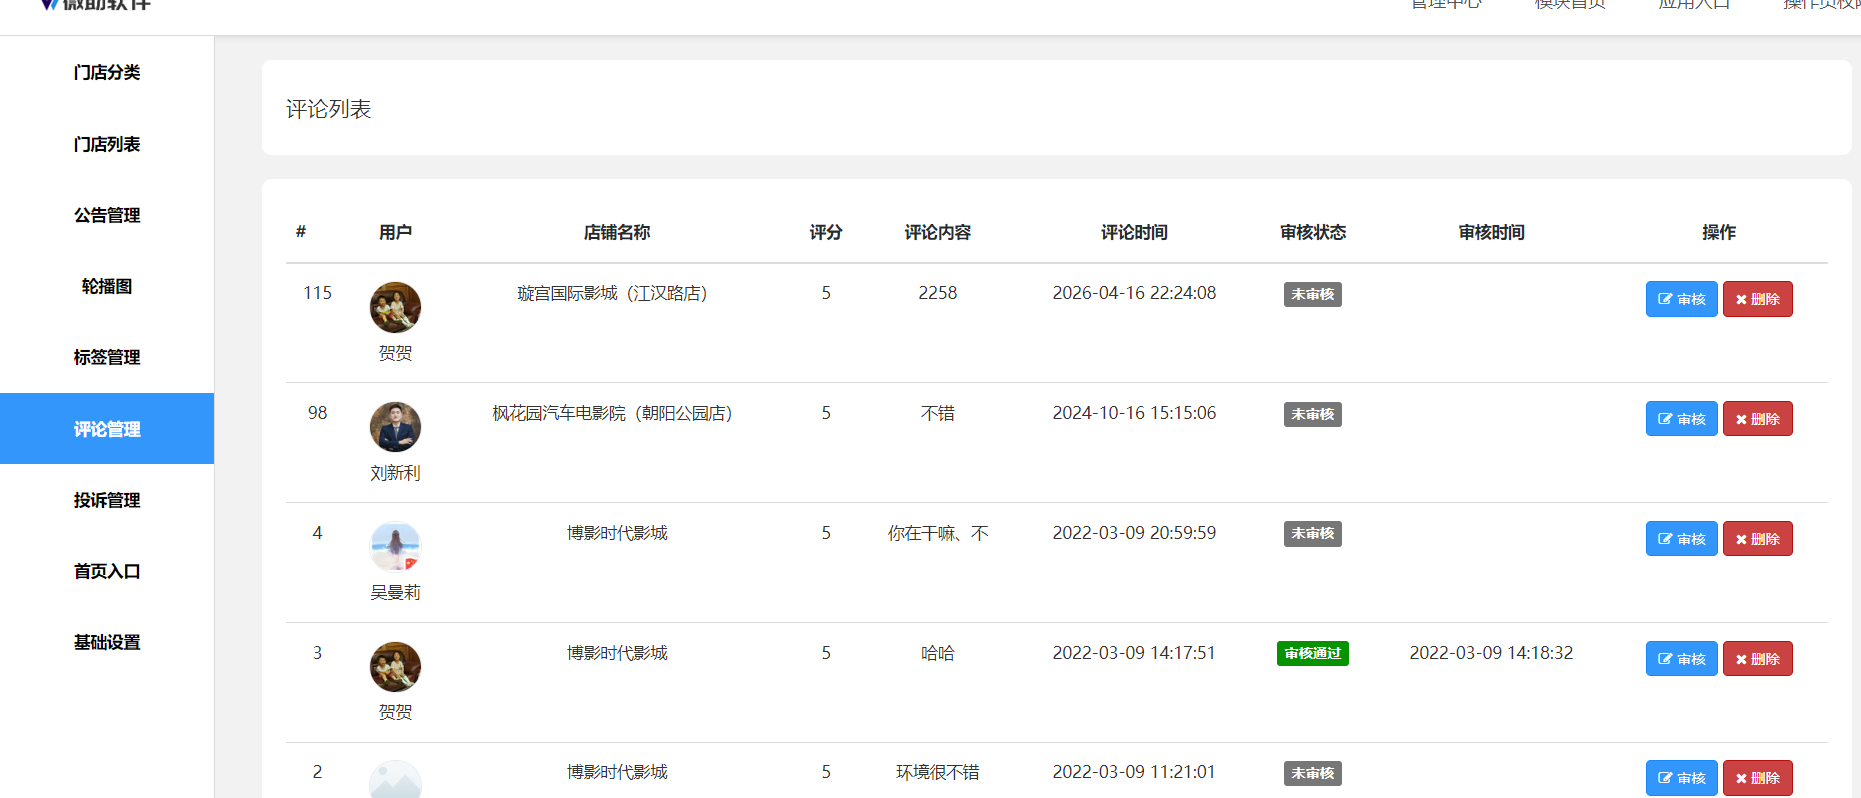The image size is (1861, 798).
Task: Click 吴曼莉's profile avatar
Action: (395, 547)
